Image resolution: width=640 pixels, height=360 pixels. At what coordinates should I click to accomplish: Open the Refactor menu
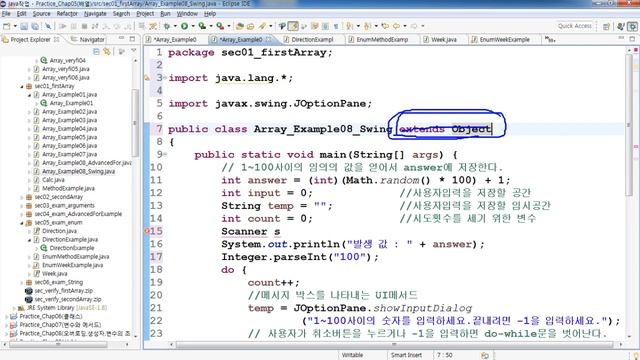point(67,13)
